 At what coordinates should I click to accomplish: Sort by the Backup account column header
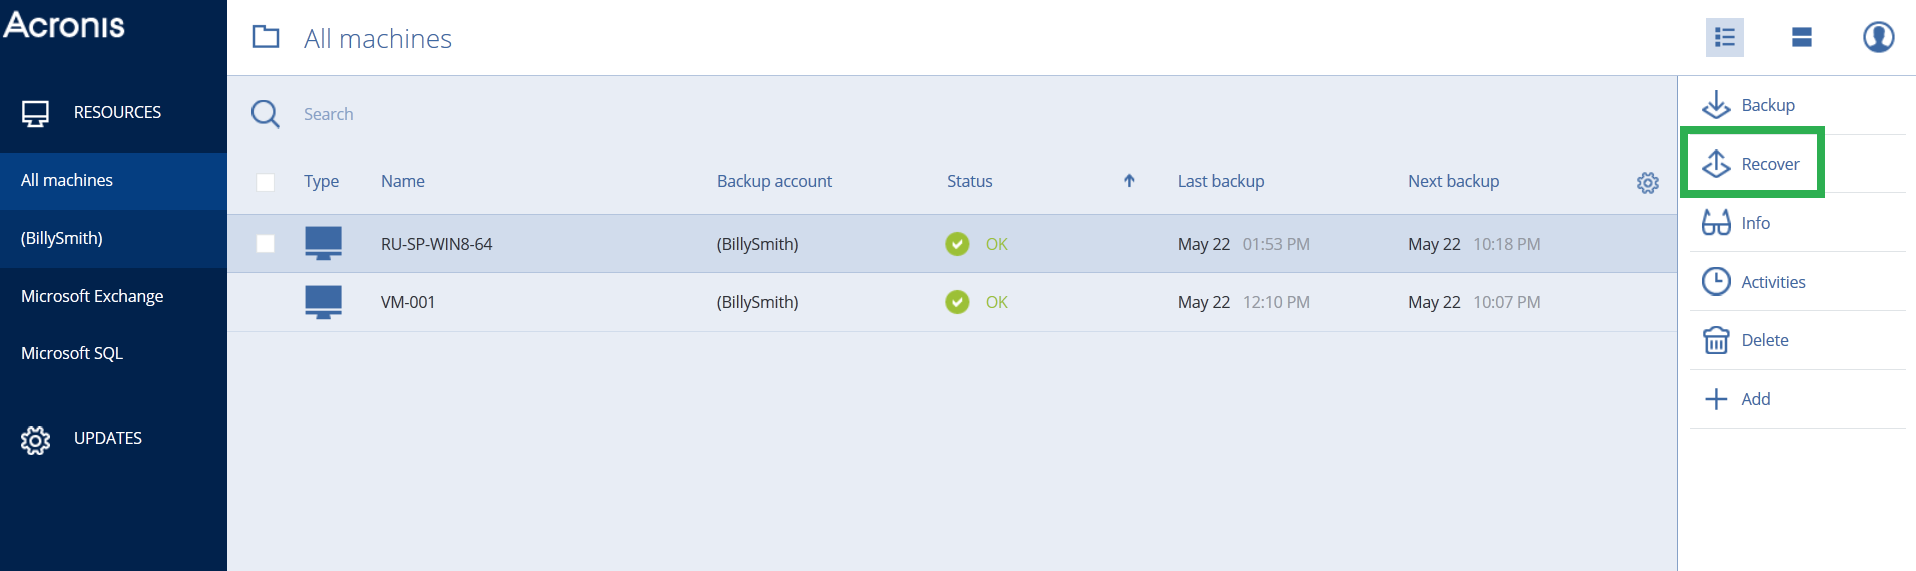(x=774, y=181)
